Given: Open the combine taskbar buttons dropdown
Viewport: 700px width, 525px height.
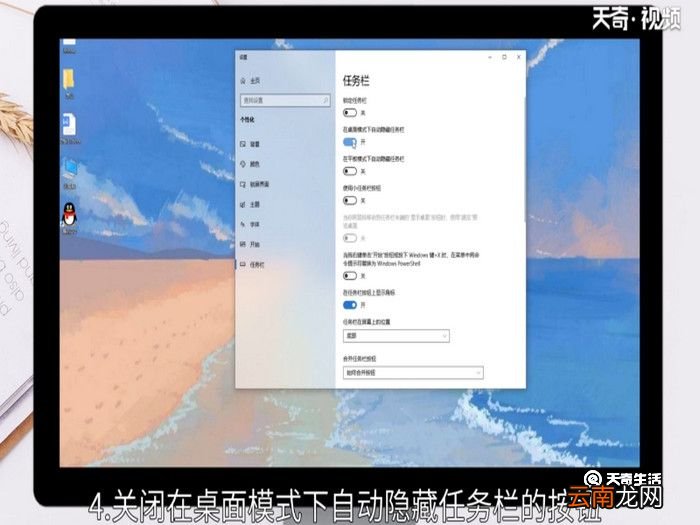Looking at the screenshot, I should tap(413, 372).
